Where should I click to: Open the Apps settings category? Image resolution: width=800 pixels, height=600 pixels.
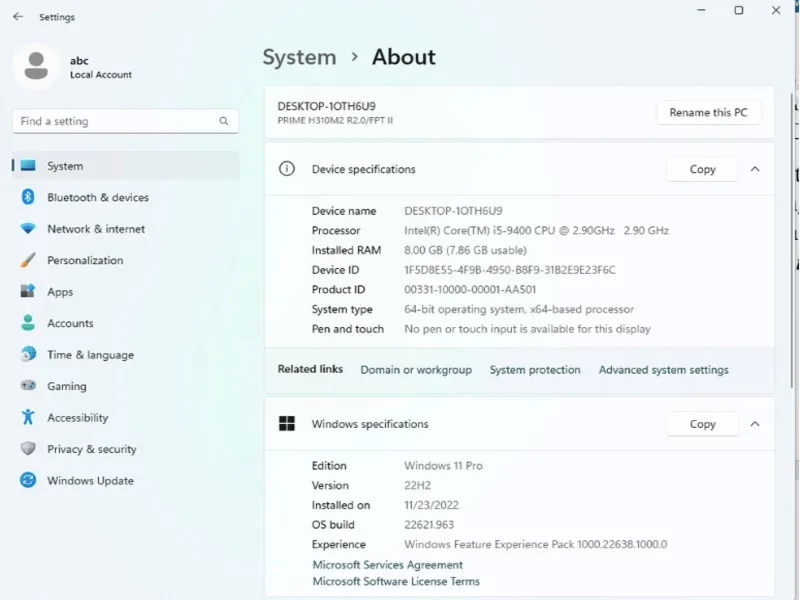(126, 291)
